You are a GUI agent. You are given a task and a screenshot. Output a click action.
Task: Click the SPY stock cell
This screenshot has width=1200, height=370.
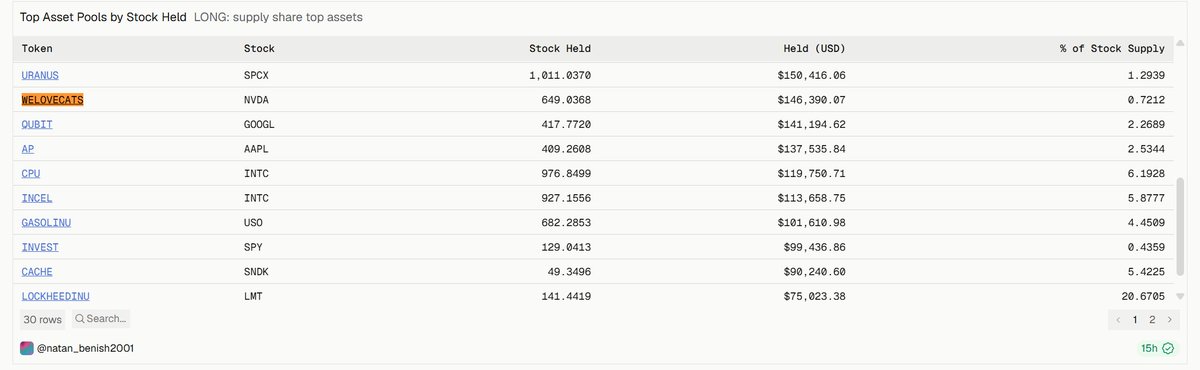[253, 247]
